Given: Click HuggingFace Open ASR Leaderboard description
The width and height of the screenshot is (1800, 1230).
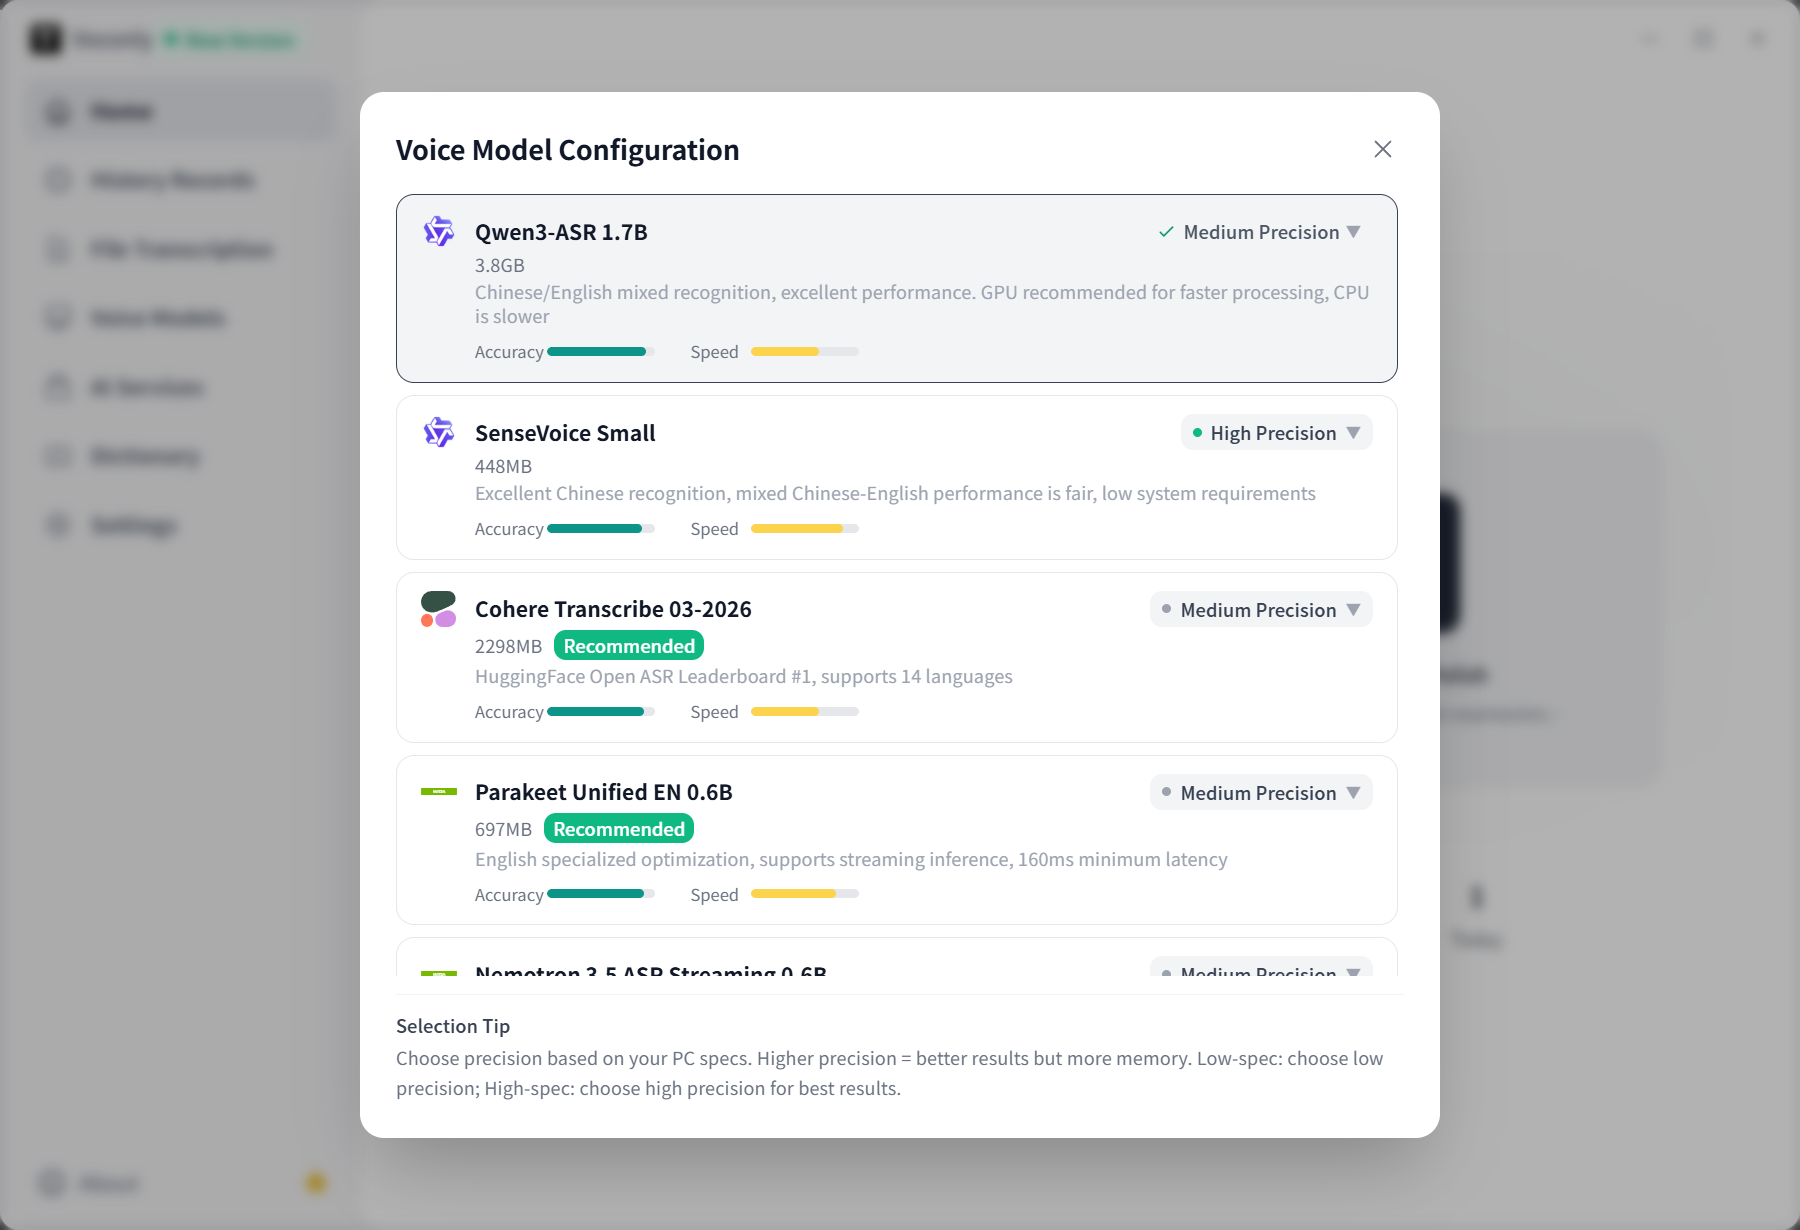Looking at the screenshot, I should pos(744,677).
